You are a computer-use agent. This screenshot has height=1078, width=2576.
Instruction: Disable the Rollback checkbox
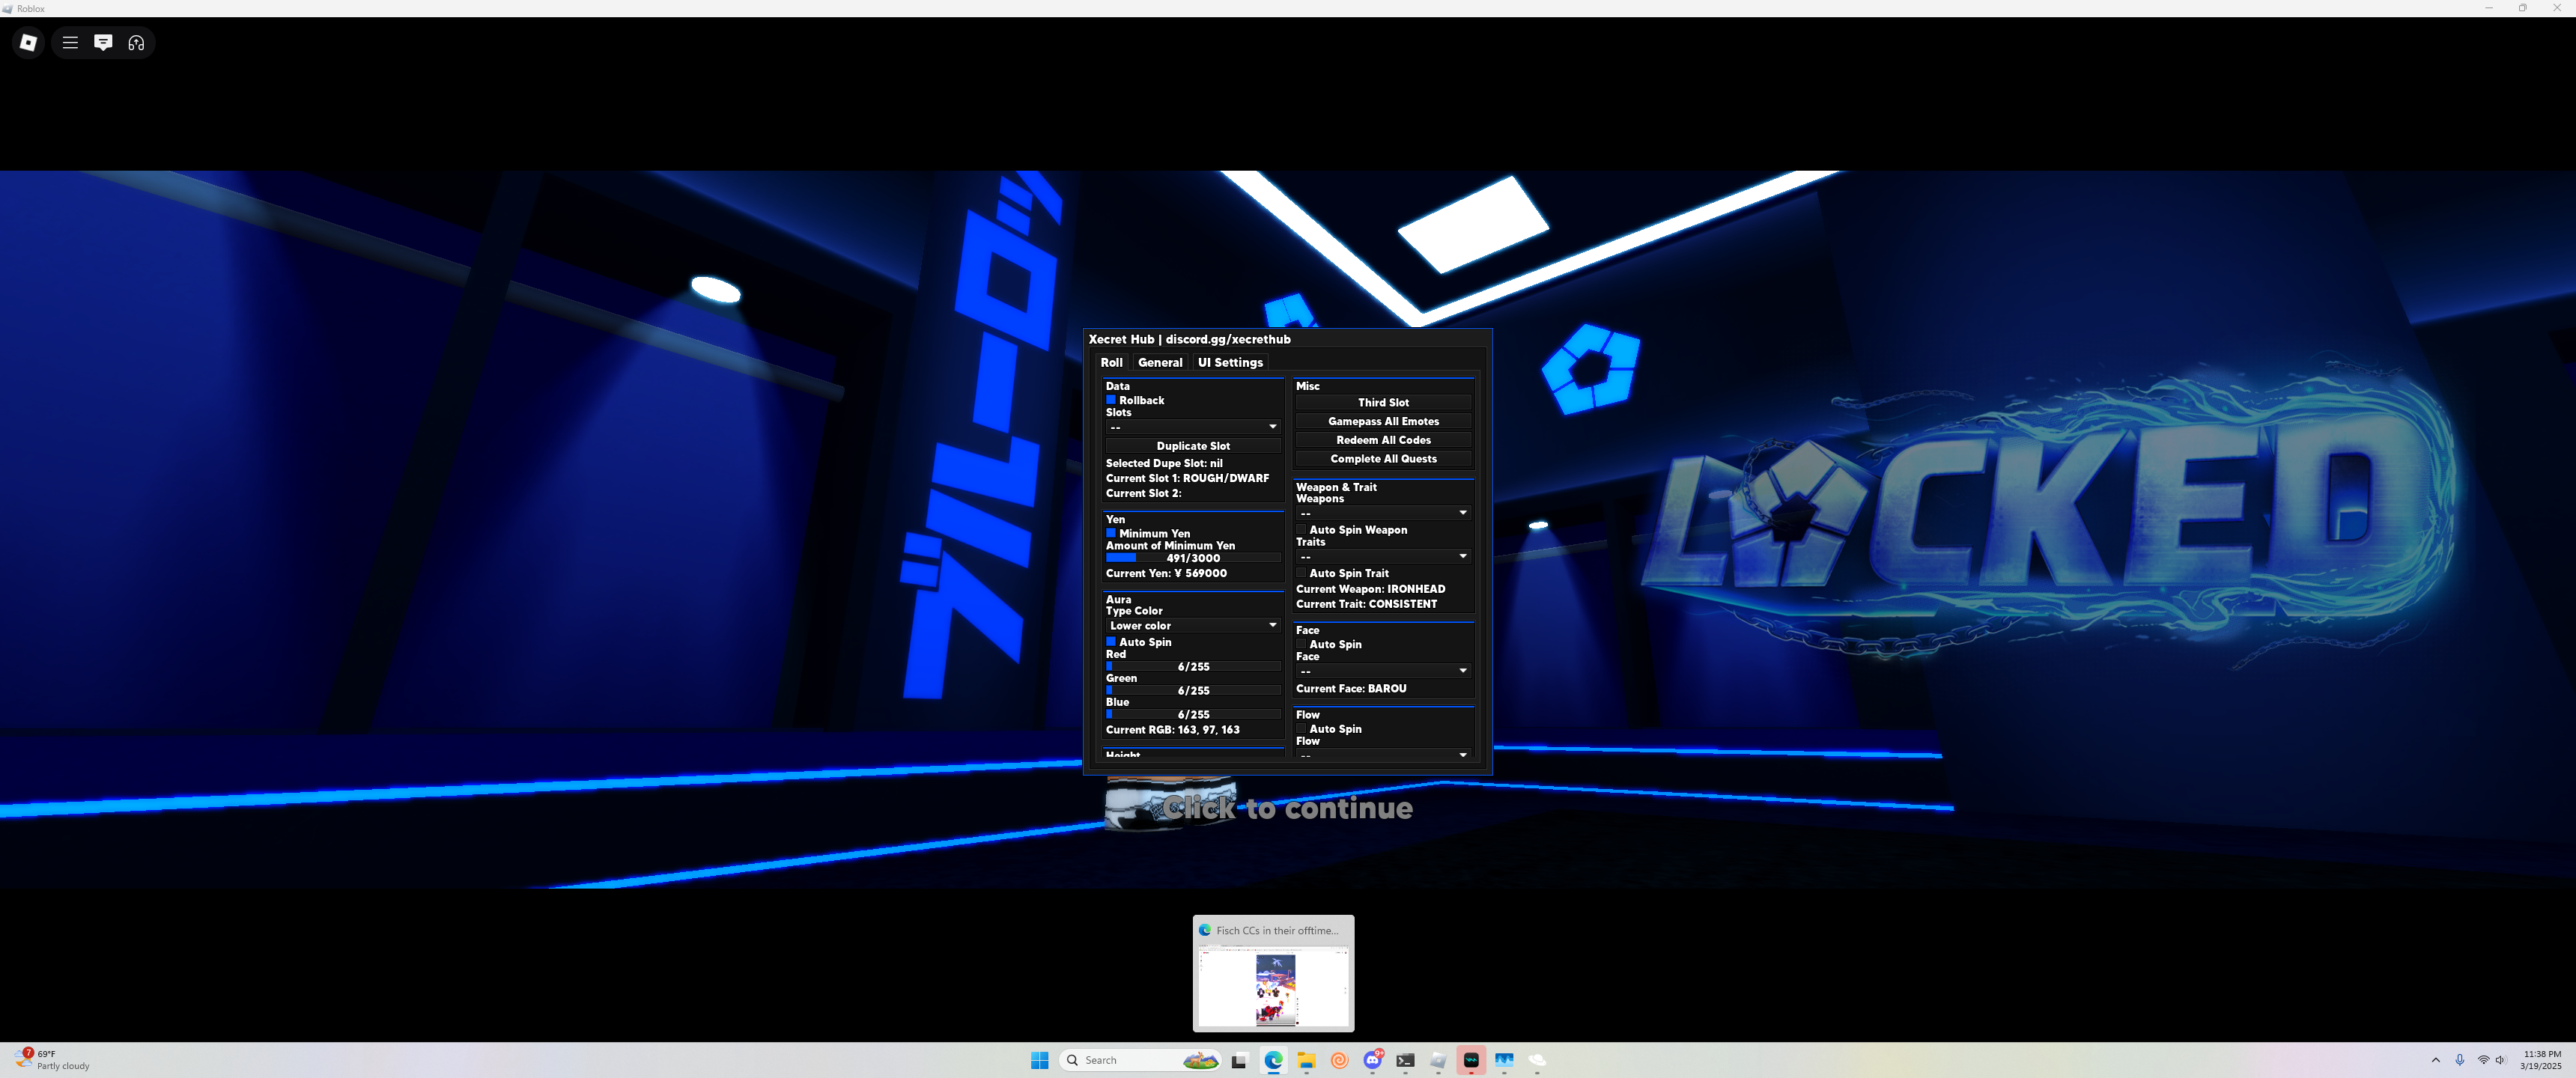[1110, 400]
